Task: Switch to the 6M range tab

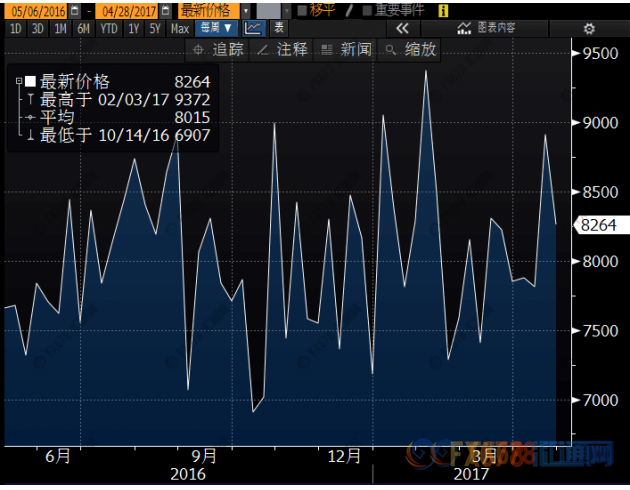Action: coord(83,28)
